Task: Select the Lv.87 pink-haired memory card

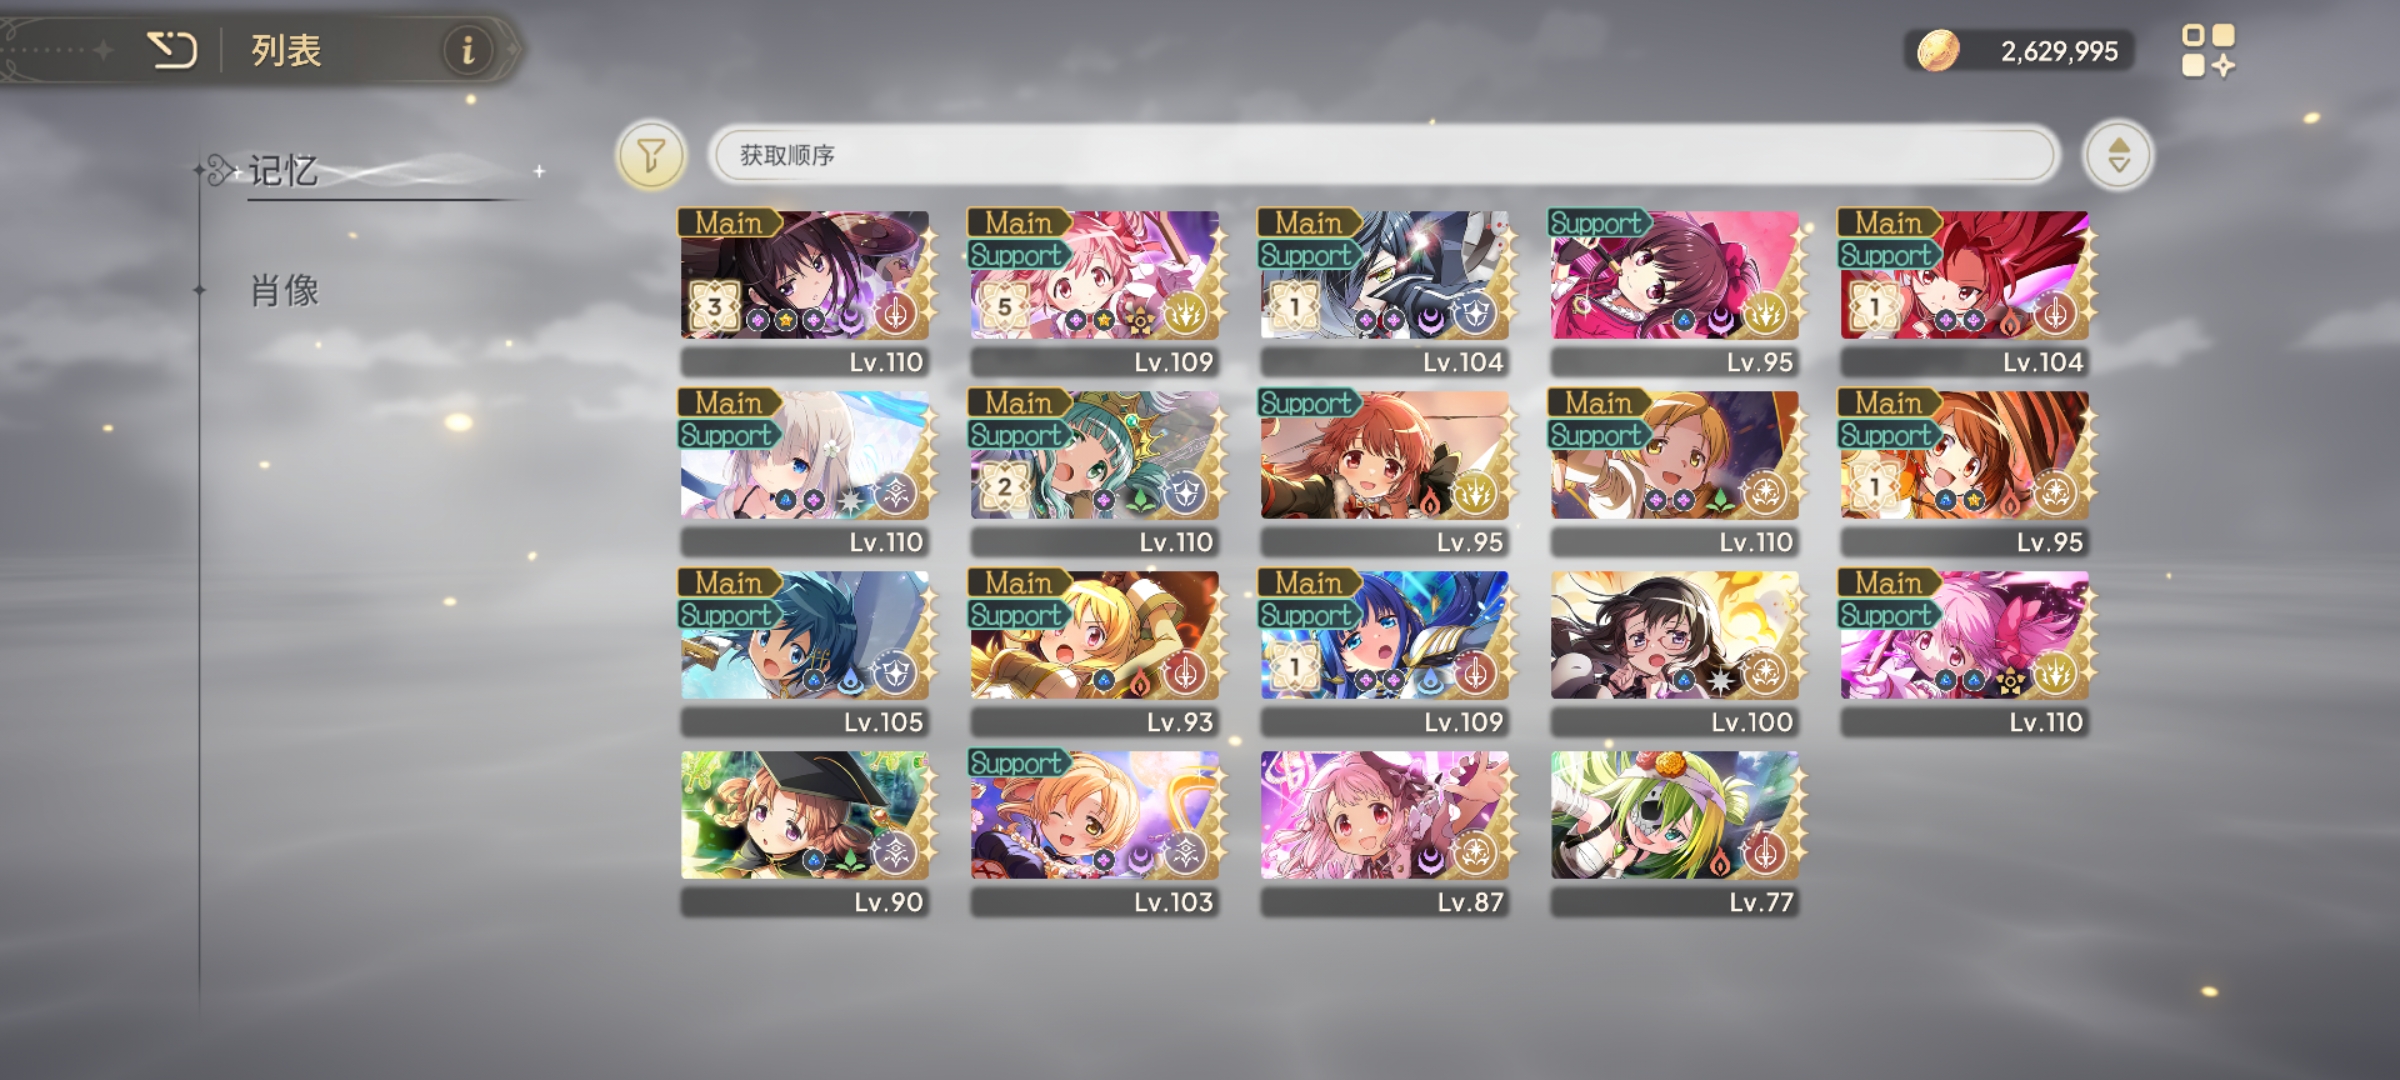Action: click(x=1385, y=832)
